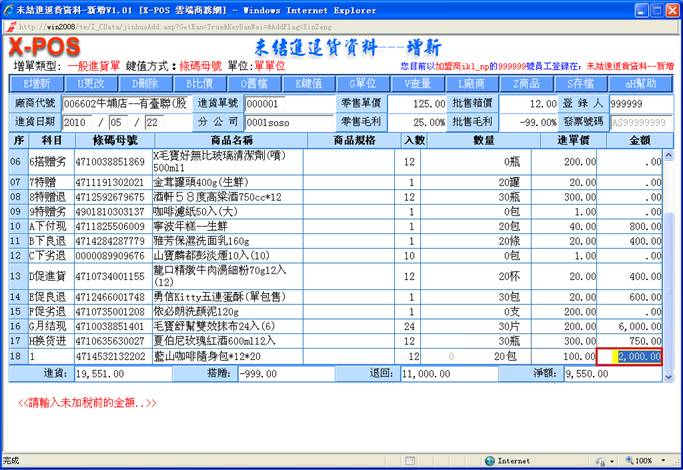The height and width of the screenshot is (470, 683).
Task: Open aH幫助 help button
Action: click(x=638, y=83)
